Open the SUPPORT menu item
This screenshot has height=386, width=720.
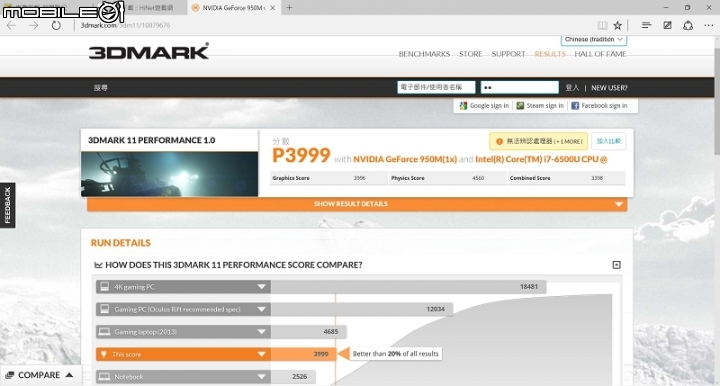pyautogui.click(x=508, y=54)
